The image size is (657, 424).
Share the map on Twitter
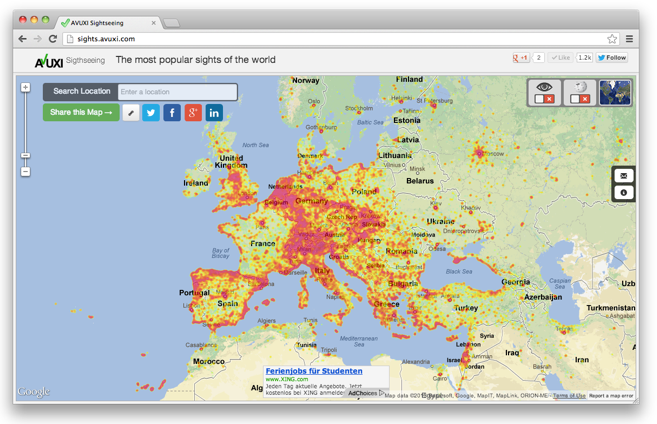coord(151,113)
